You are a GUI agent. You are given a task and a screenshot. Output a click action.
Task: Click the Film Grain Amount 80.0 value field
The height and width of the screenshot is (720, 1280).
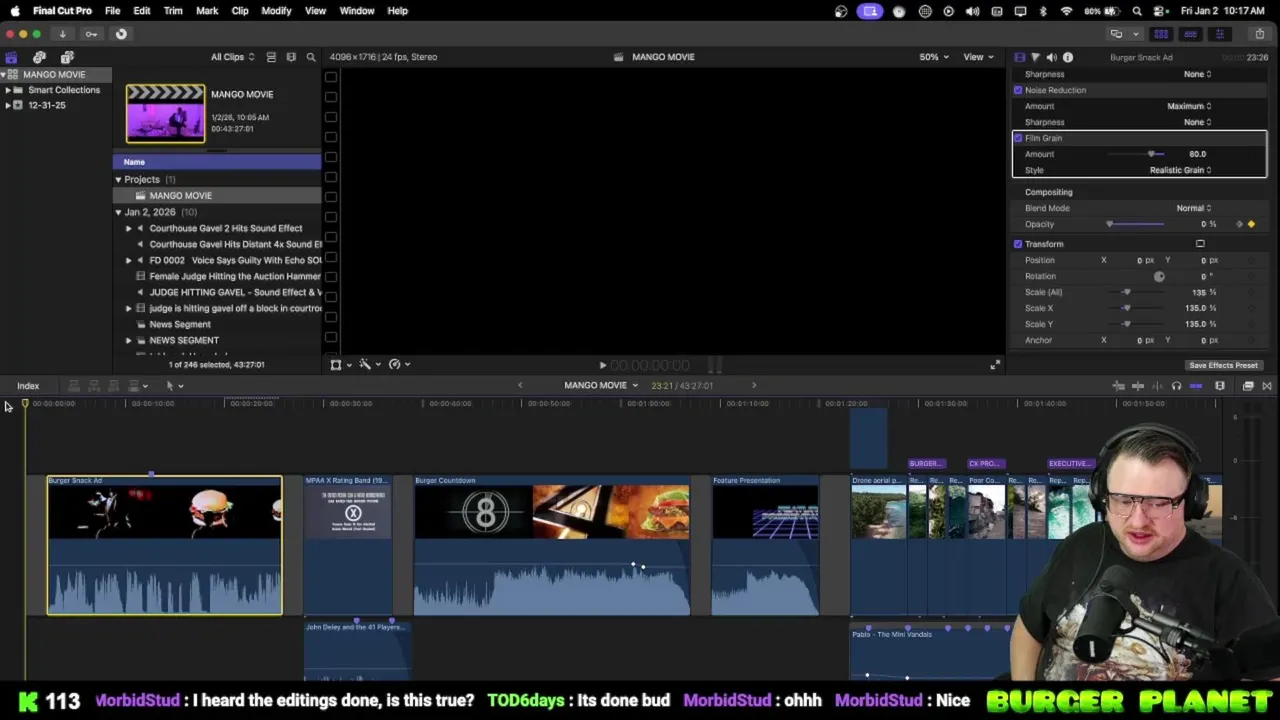(x=1197, y=154)
